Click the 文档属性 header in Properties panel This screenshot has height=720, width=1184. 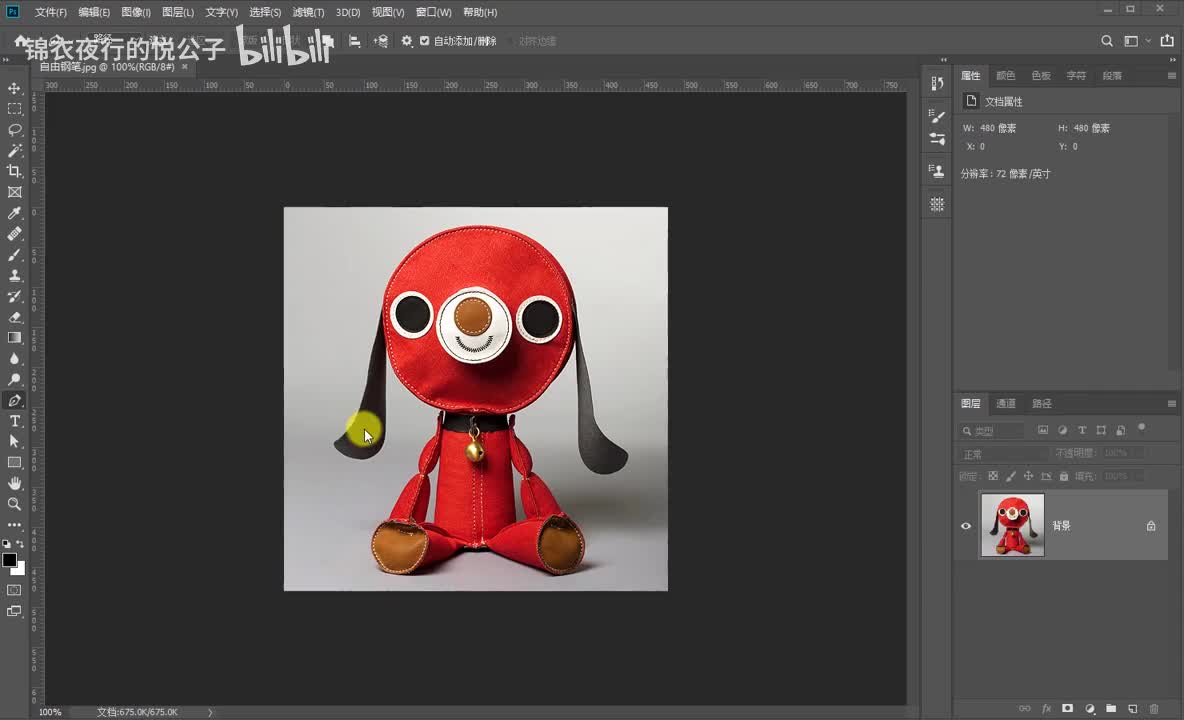click(1003, 102)
